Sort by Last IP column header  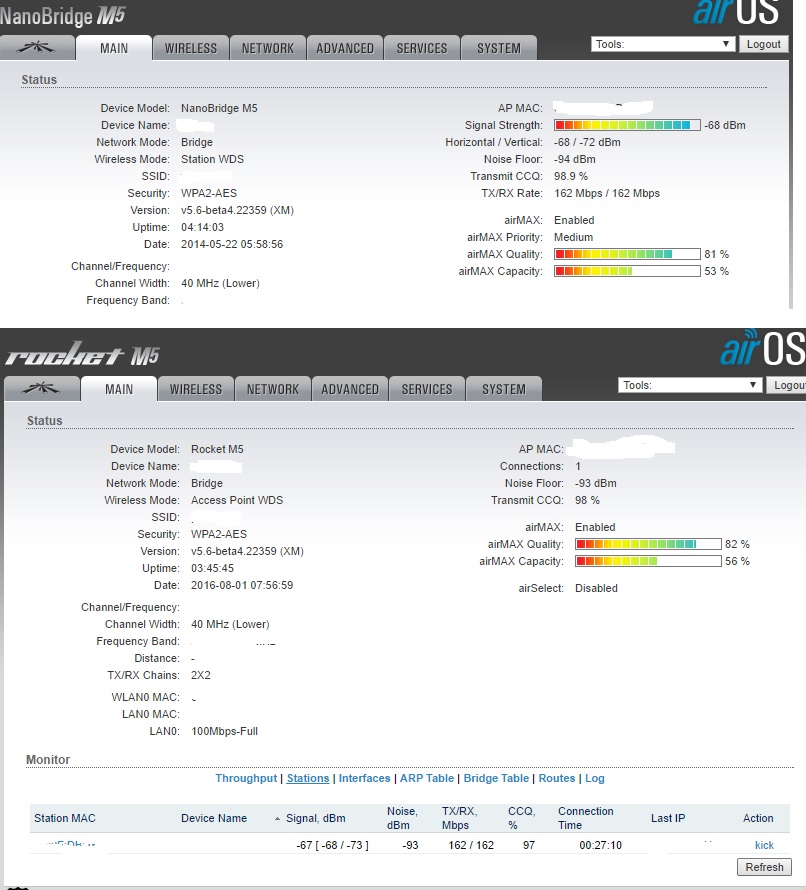668,818
